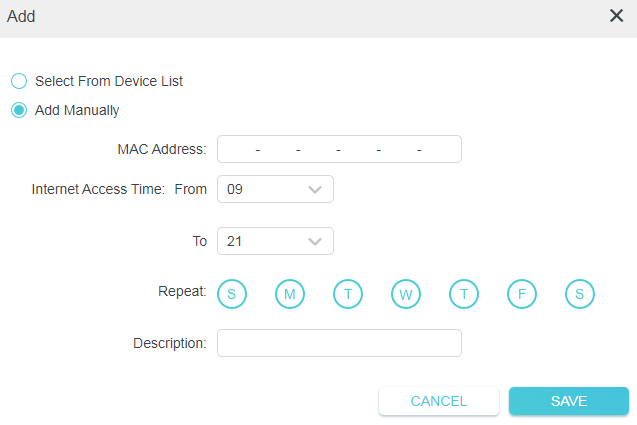Choose Select From Device List option
Image resolution: width=637 pixels, height=425 pixels.
19,81
